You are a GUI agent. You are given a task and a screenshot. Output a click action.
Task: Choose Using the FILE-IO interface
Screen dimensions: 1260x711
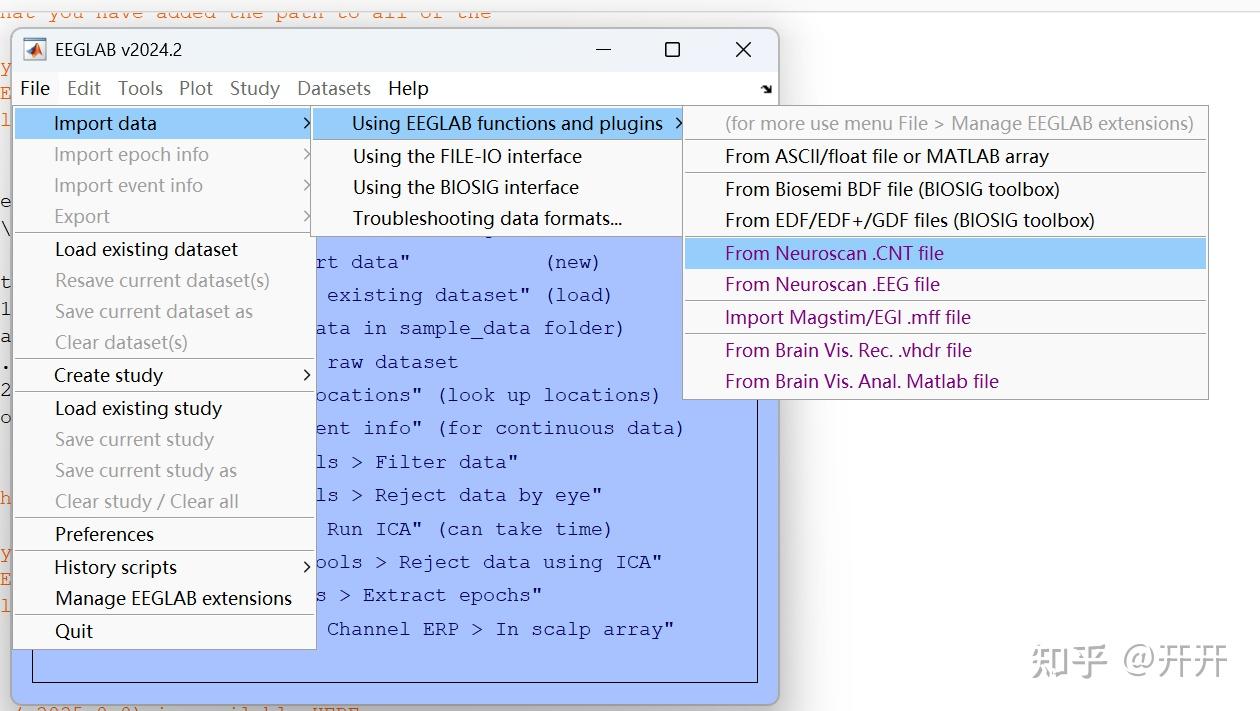[x=497, y=156]
